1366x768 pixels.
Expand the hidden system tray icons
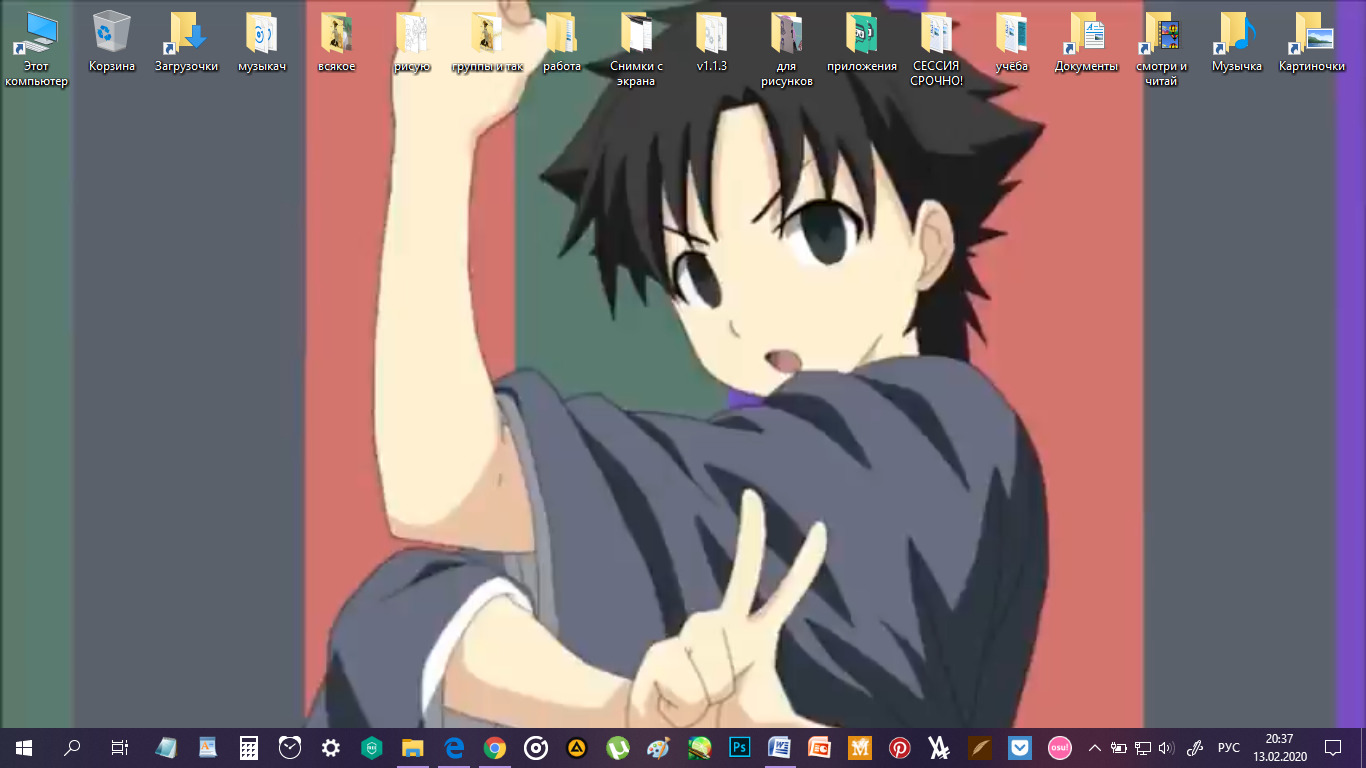(1094, 747)
